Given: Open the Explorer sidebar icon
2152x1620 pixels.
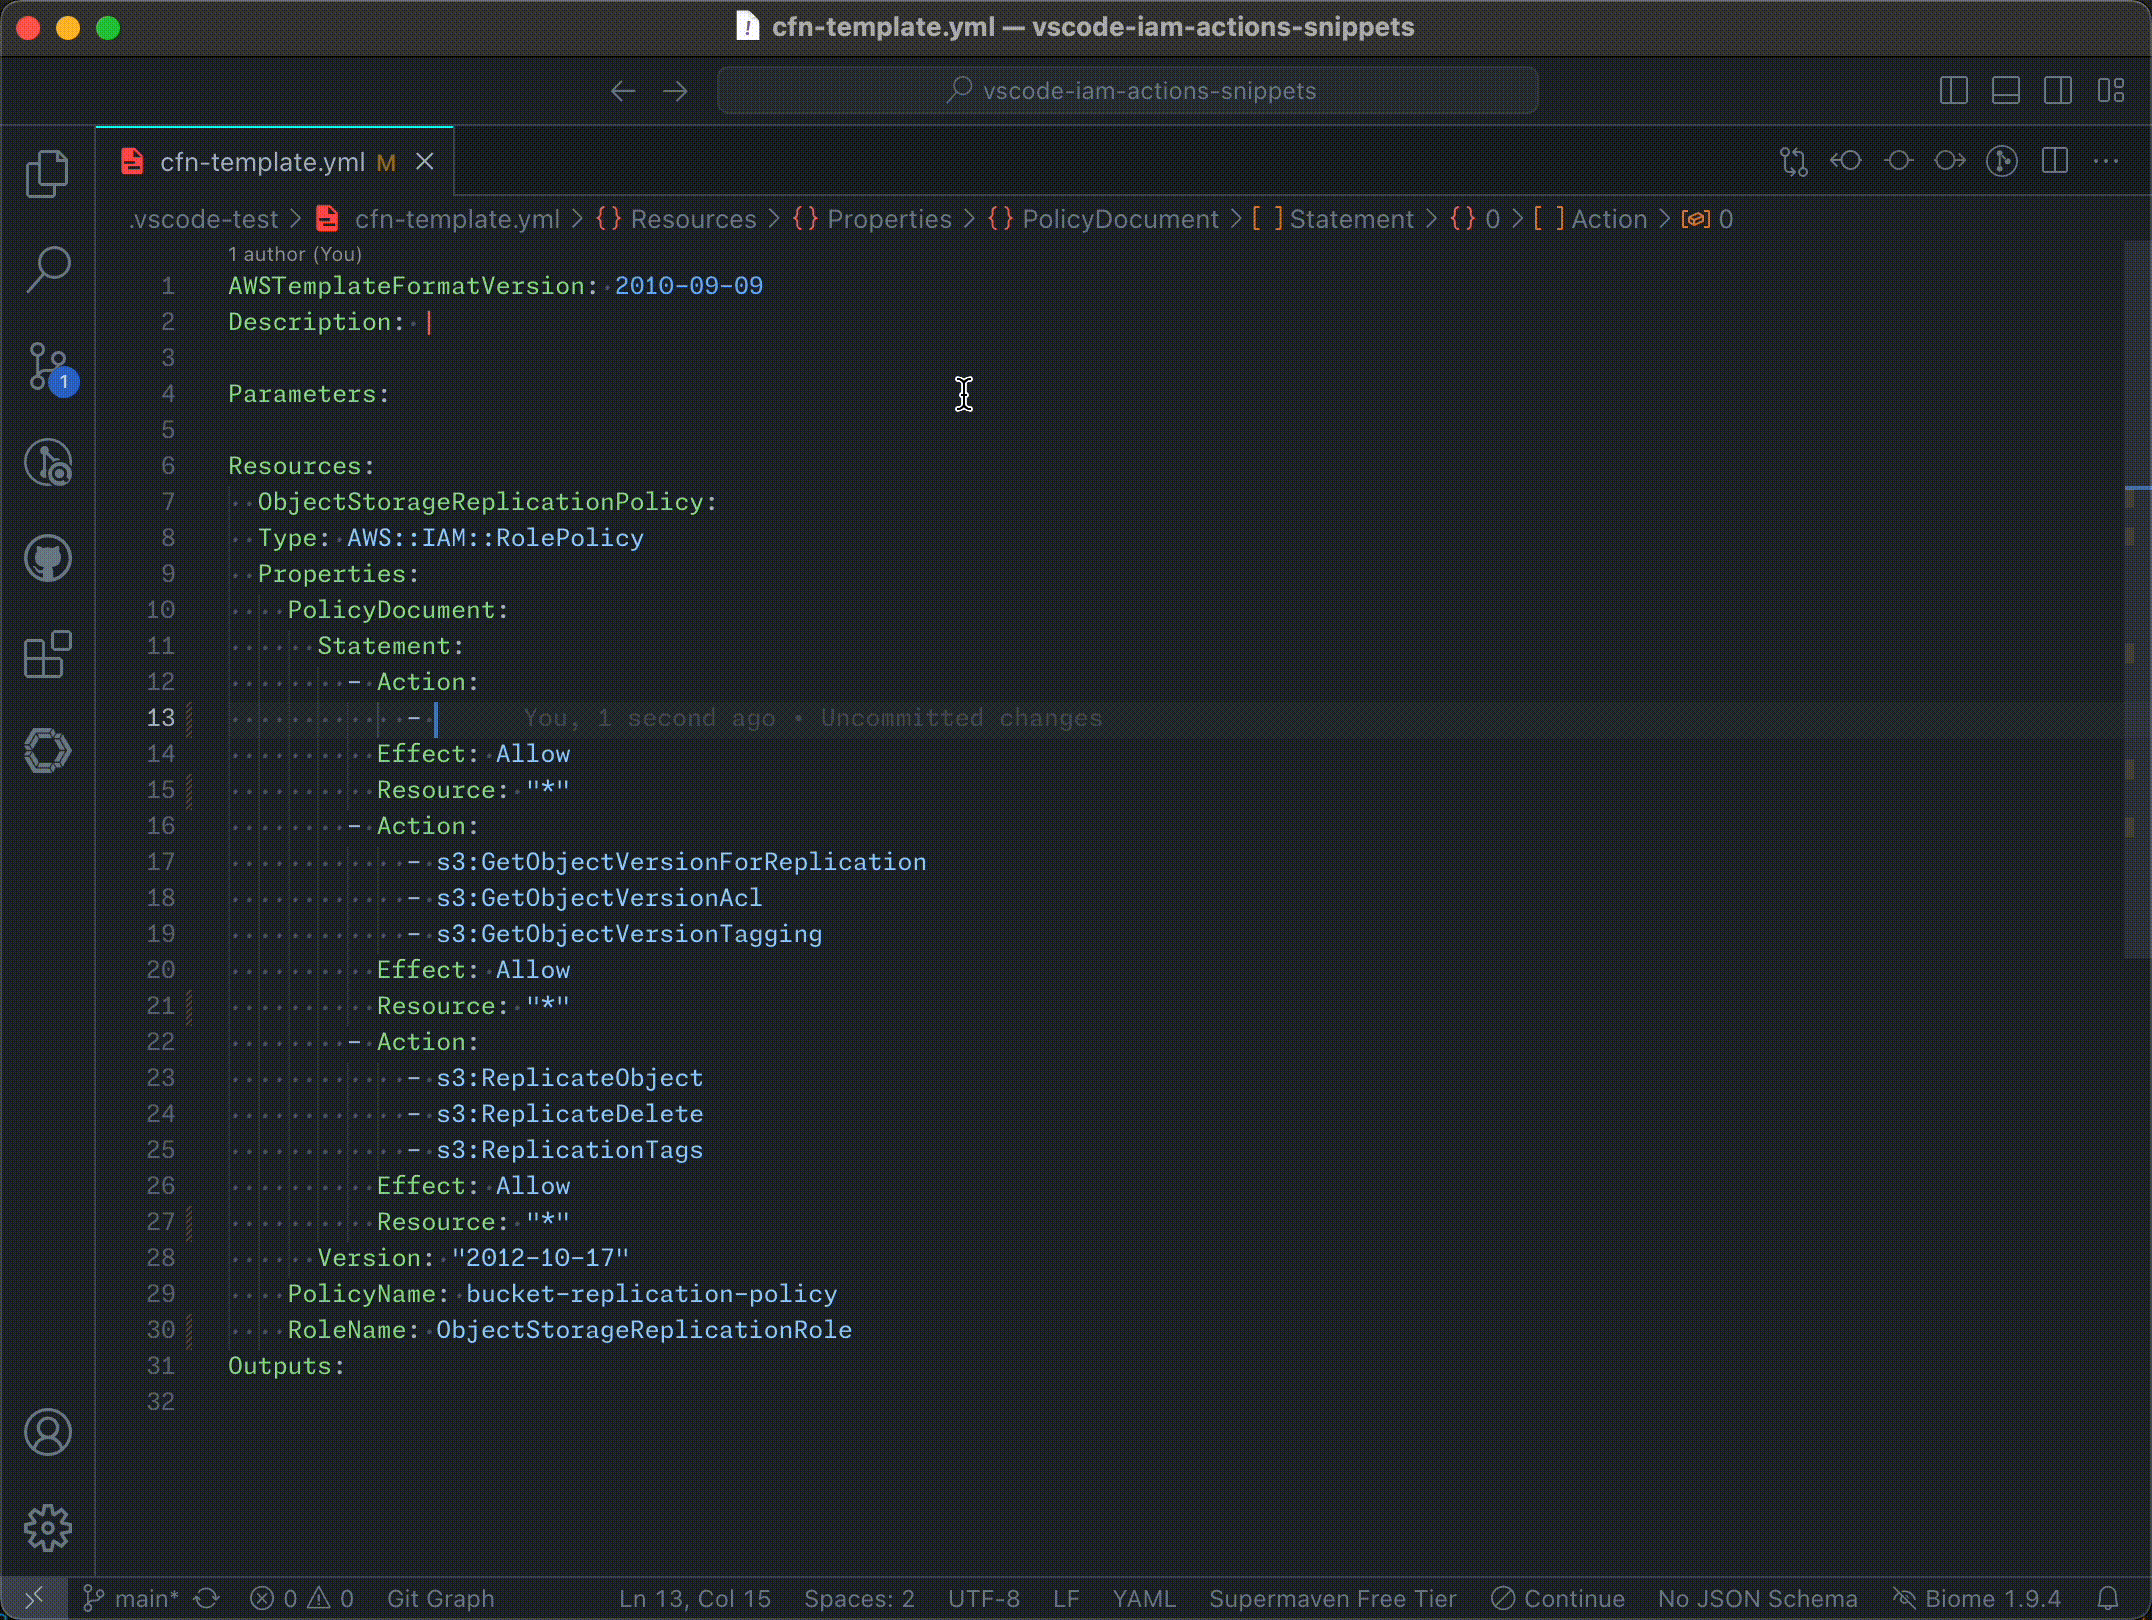Looking at the screenshot, I should coord(47,172).
